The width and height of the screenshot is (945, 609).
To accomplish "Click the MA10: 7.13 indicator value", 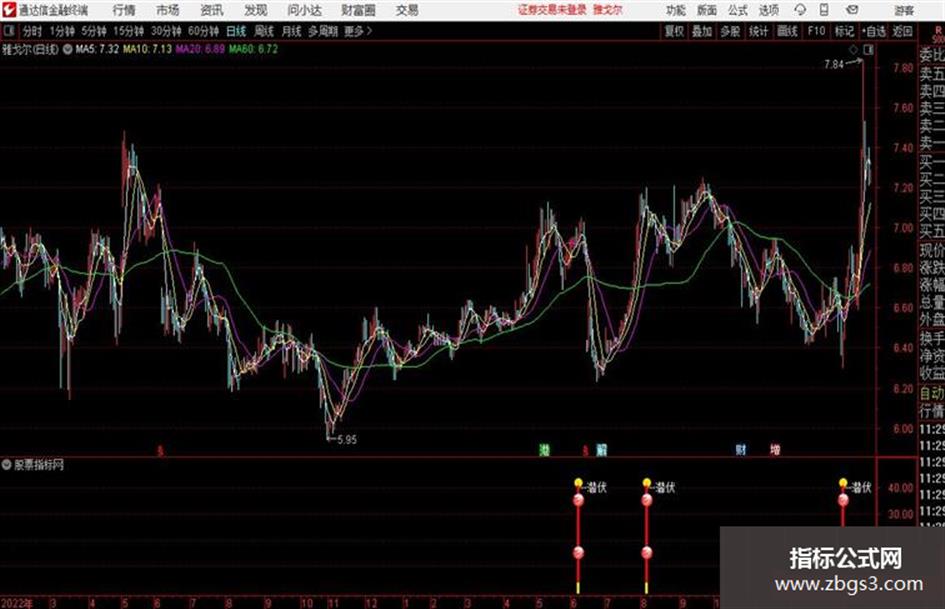I will 148,49.
